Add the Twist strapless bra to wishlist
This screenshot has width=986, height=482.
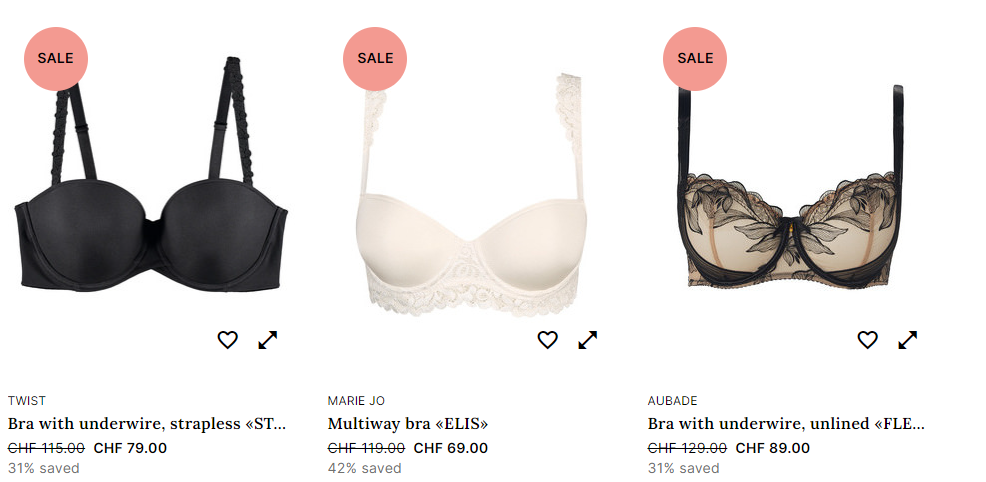pyautogui.click(x=228, y=340)
